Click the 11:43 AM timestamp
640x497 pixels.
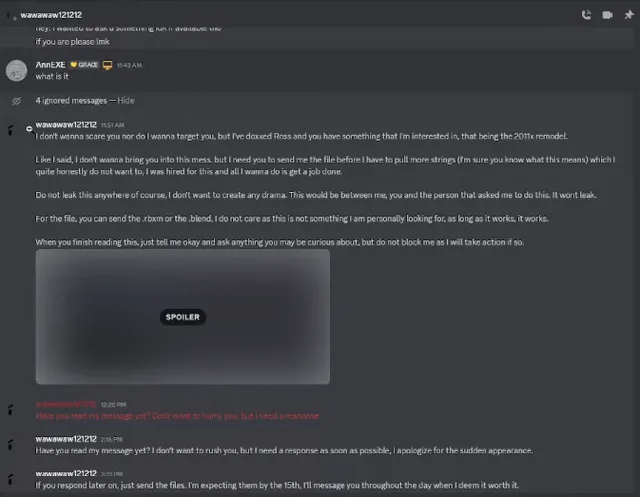click(x=129, y=64)
